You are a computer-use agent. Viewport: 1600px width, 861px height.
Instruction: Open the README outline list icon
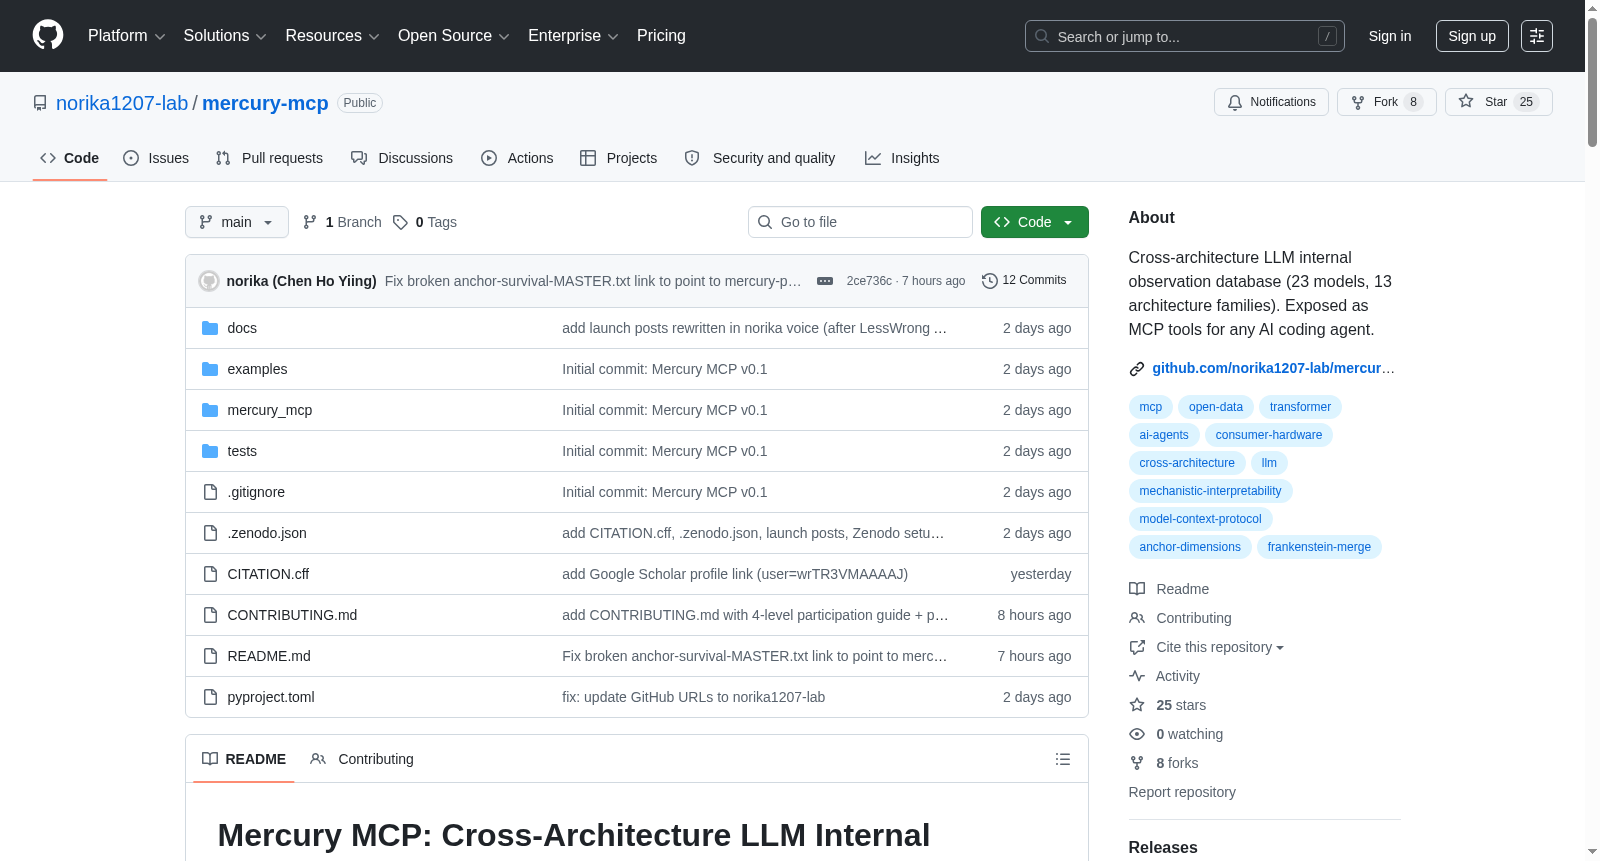pyautogui.click(x=1063, y=759)
